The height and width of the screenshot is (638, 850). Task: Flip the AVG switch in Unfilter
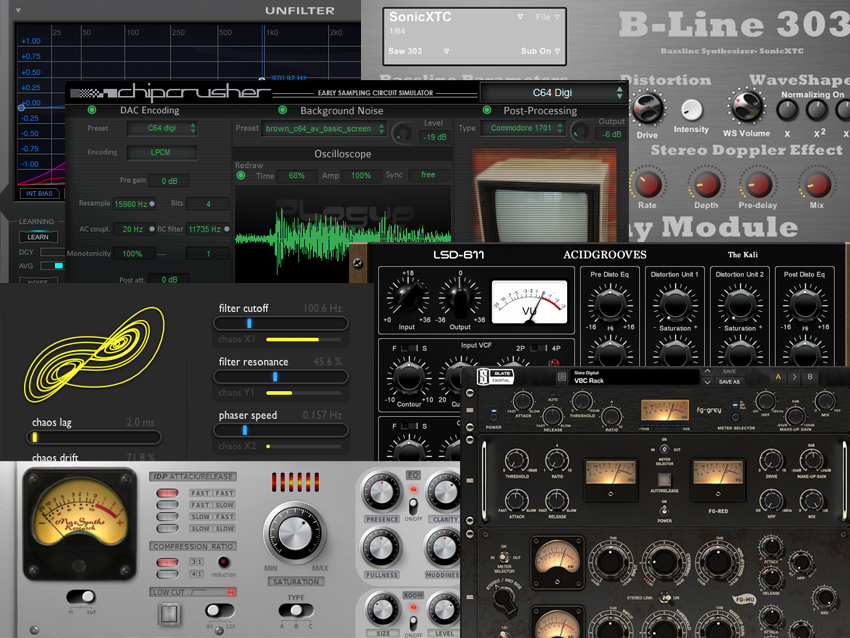pyautogui.click(x=52, y=266)
